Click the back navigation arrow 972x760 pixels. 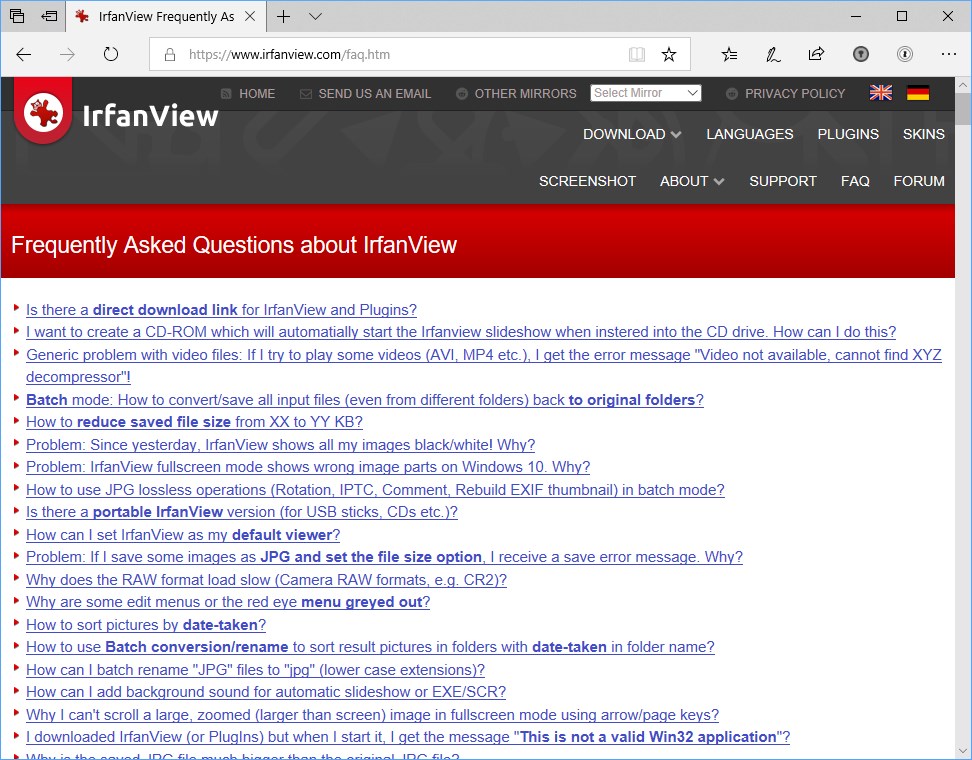click(24, 56)
